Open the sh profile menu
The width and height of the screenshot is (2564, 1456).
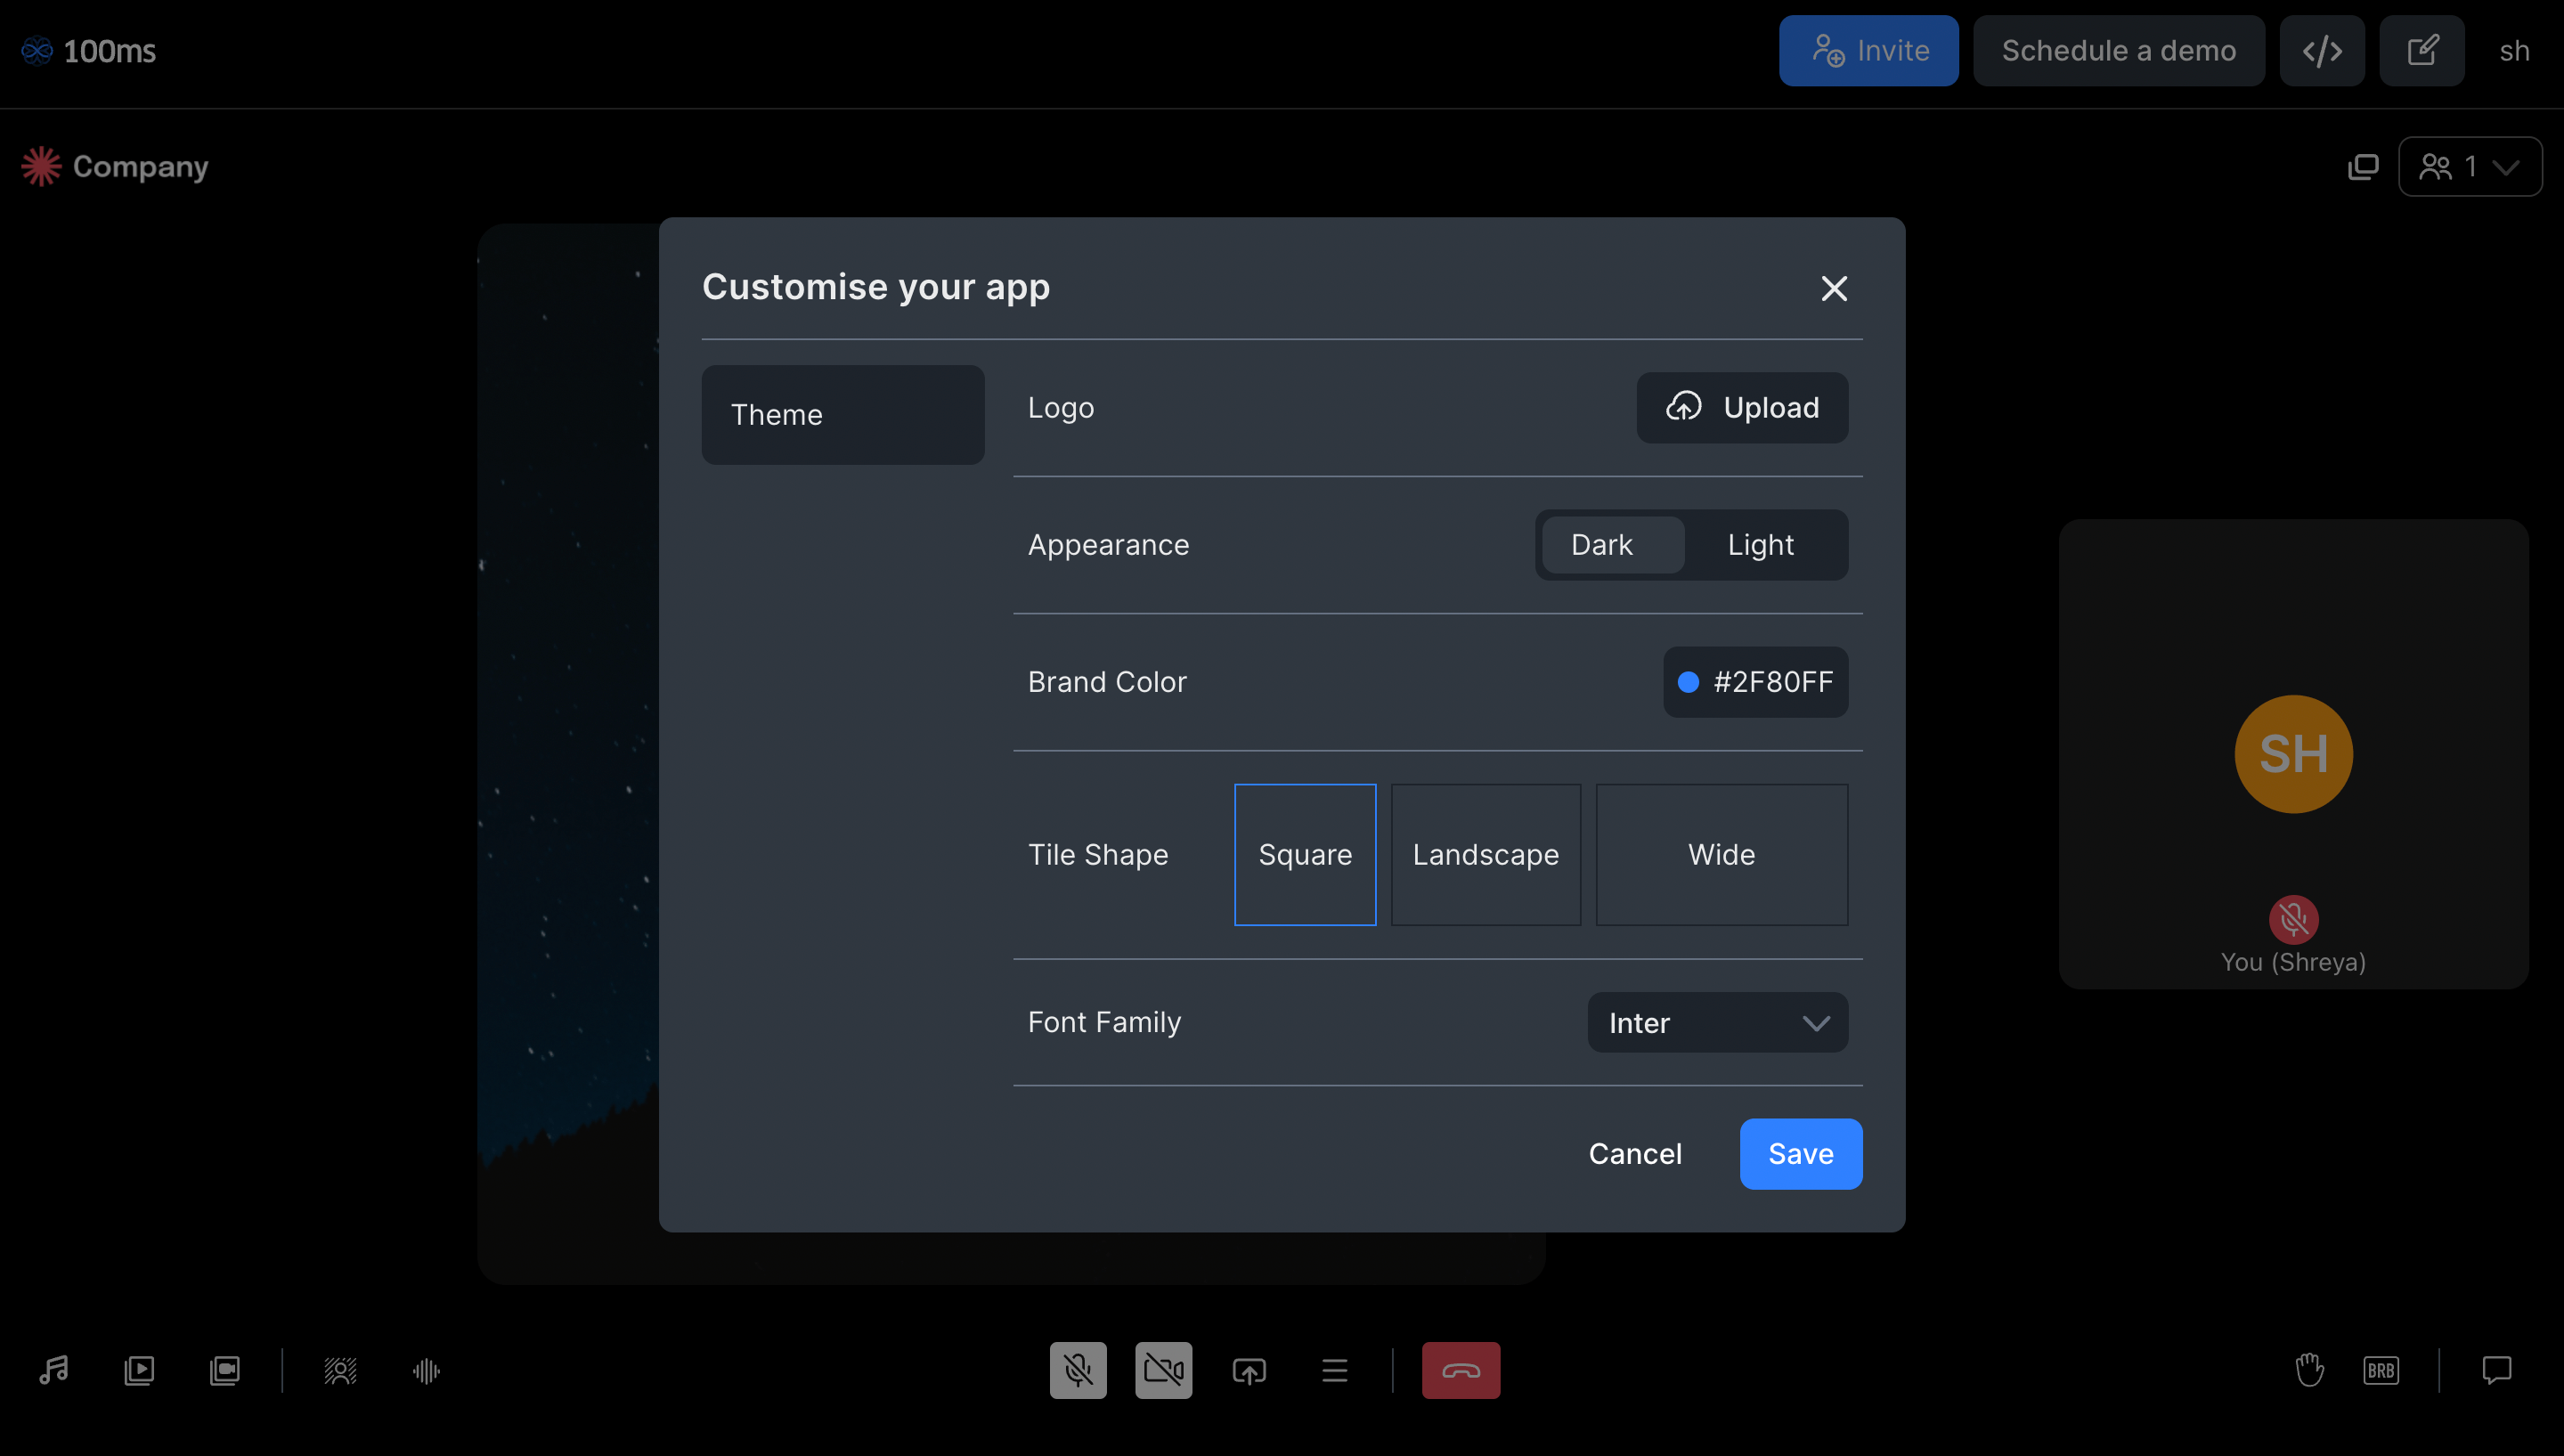coord(2513,50)
